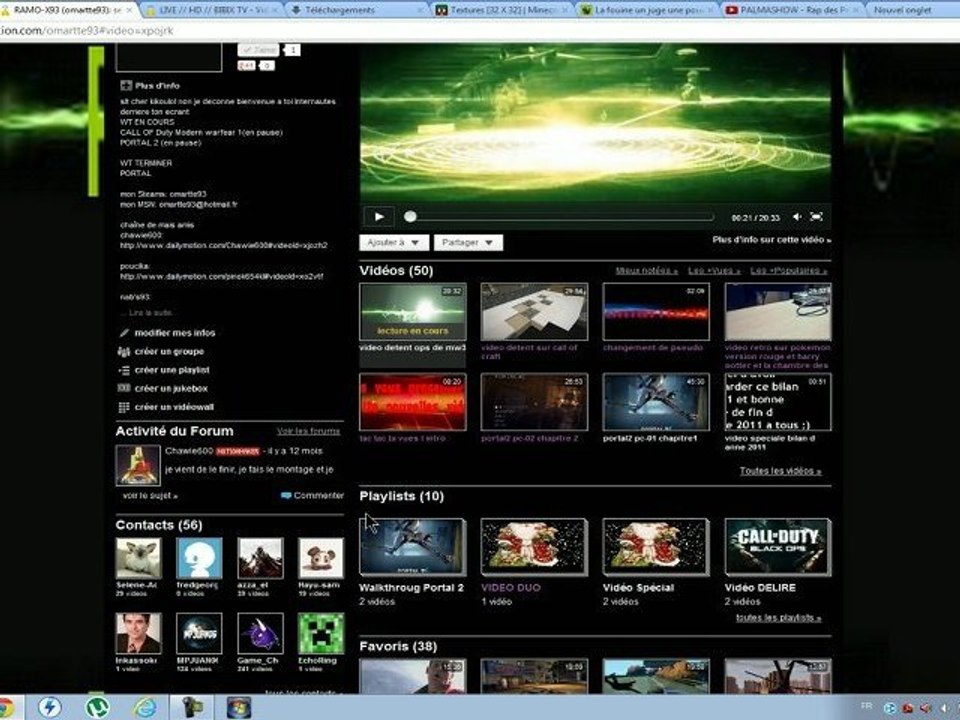Image resolution: width=960 pixels, height=720 pixels.
Task: Open 'video detent ops de mw3' thumbnail
Action: click(413, 312)
